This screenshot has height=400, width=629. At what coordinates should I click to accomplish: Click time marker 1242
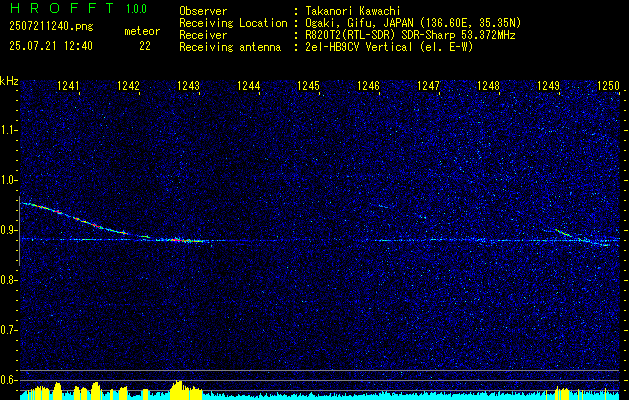[x=128, y=85]
